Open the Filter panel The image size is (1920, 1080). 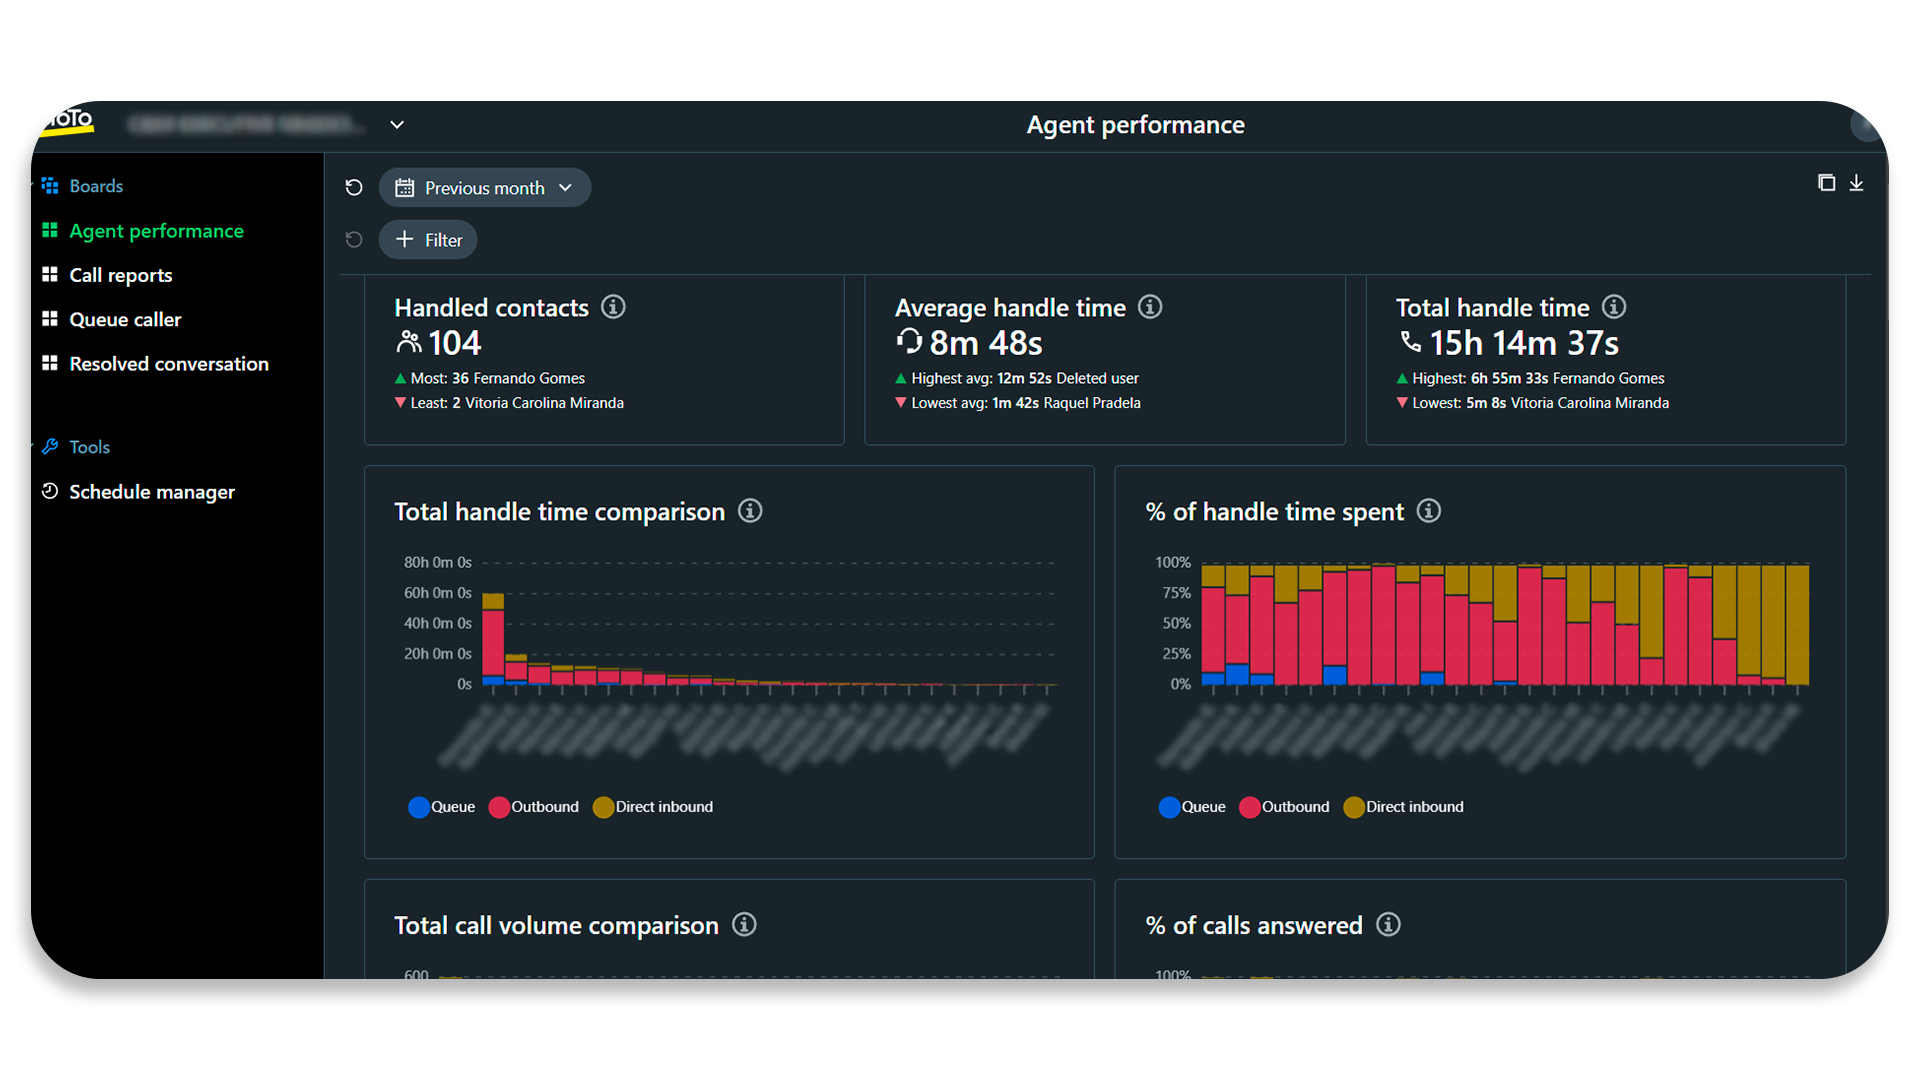coord(430,240)
